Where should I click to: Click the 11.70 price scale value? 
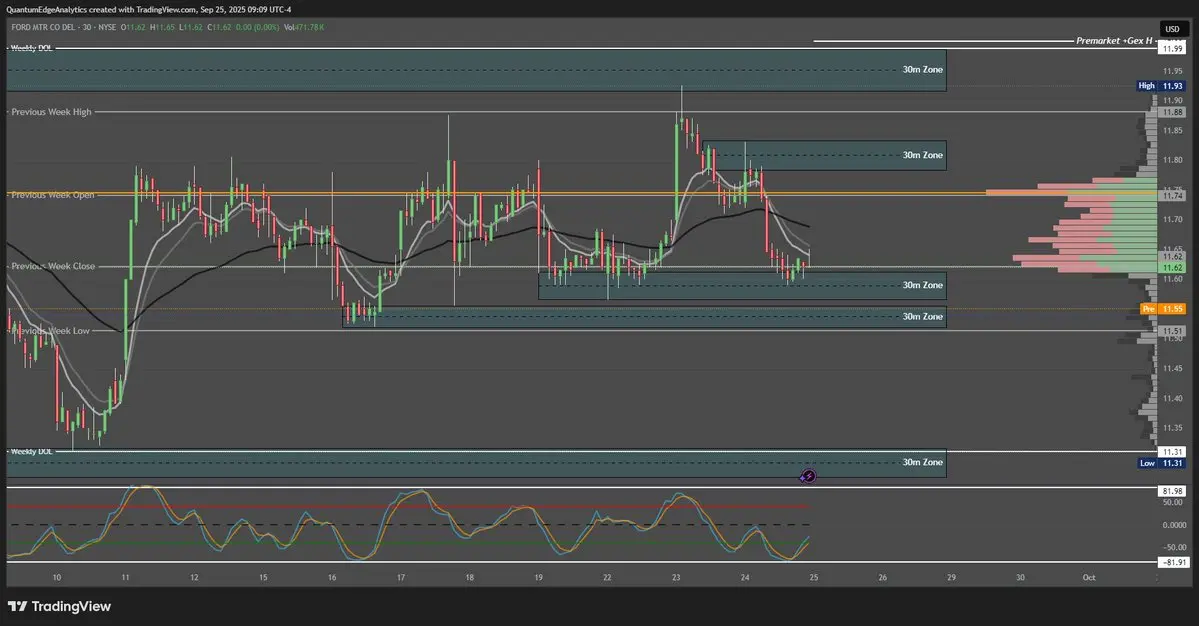click(x=1172, y=219)
